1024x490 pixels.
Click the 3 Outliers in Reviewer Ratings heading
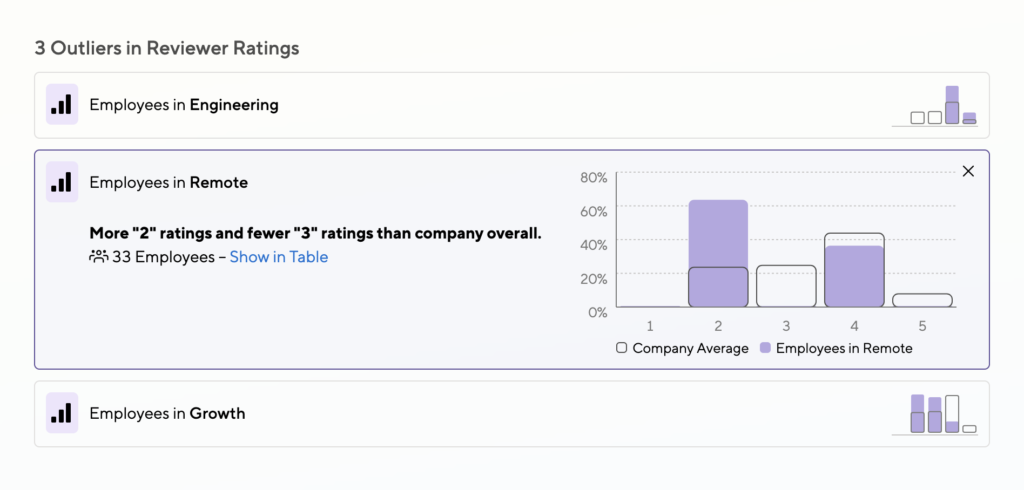[167, 48]
